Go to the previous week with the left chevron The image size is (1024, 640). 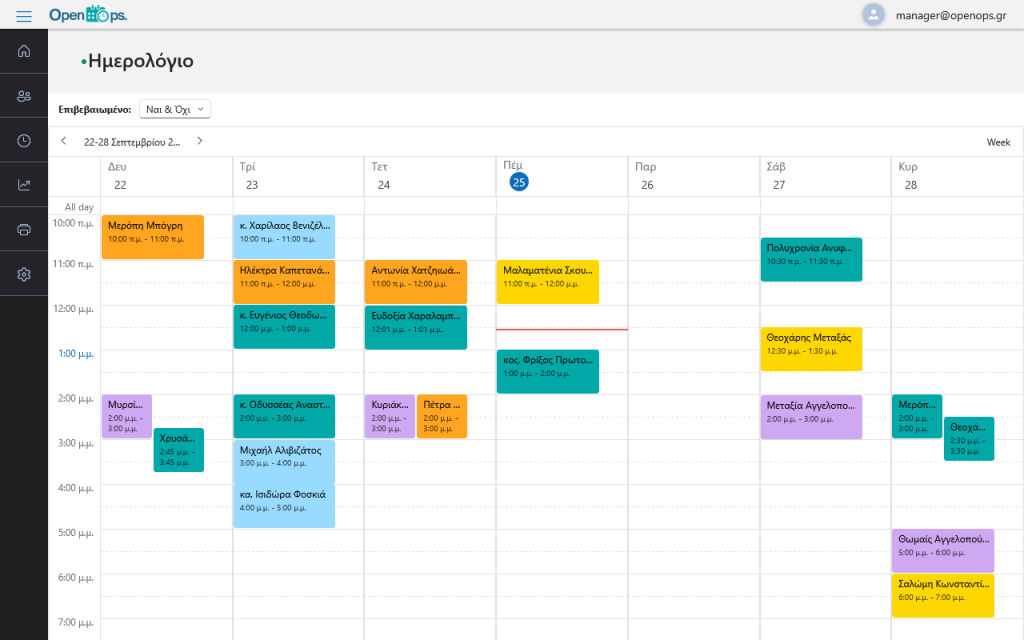[63, 141]
